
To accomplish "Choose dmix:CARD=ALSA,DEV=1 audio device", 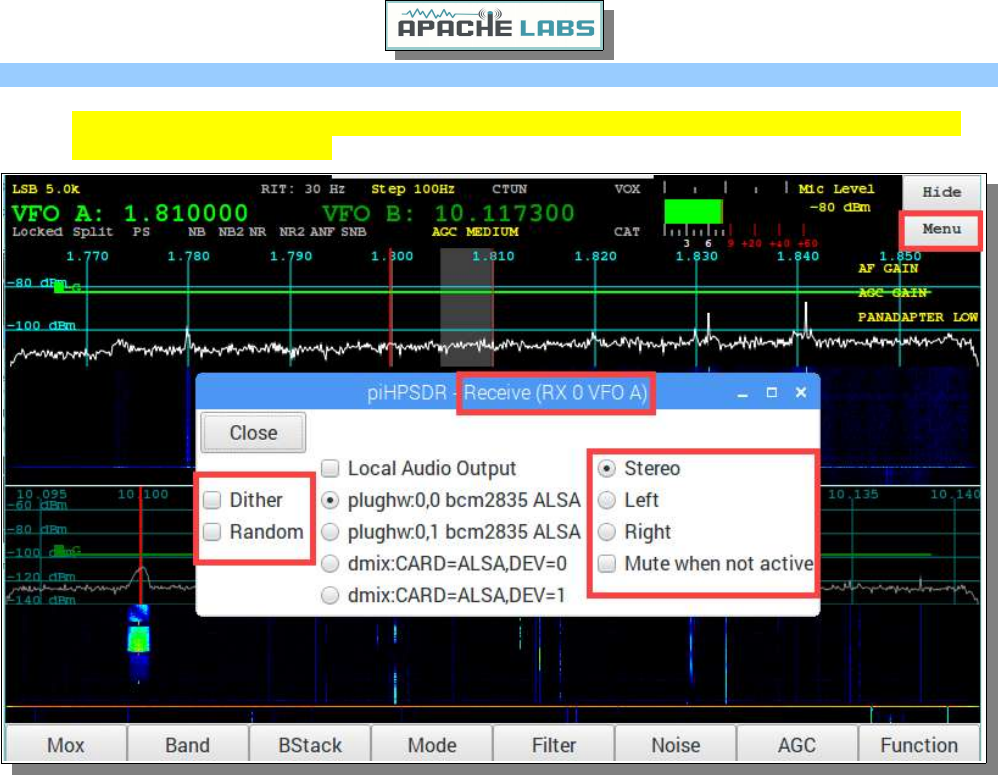I will [x=330, y=596].
